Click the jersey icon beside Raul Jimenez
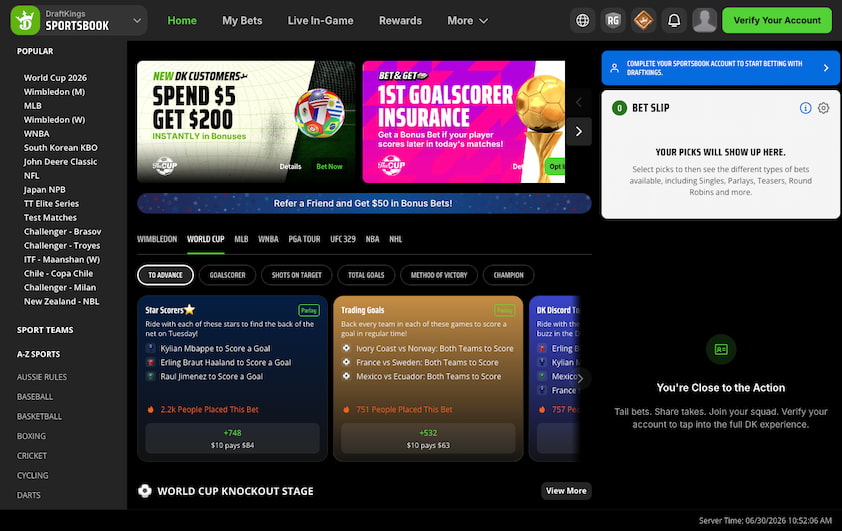This screenshot has height=531, width=842. click(150, 376)
